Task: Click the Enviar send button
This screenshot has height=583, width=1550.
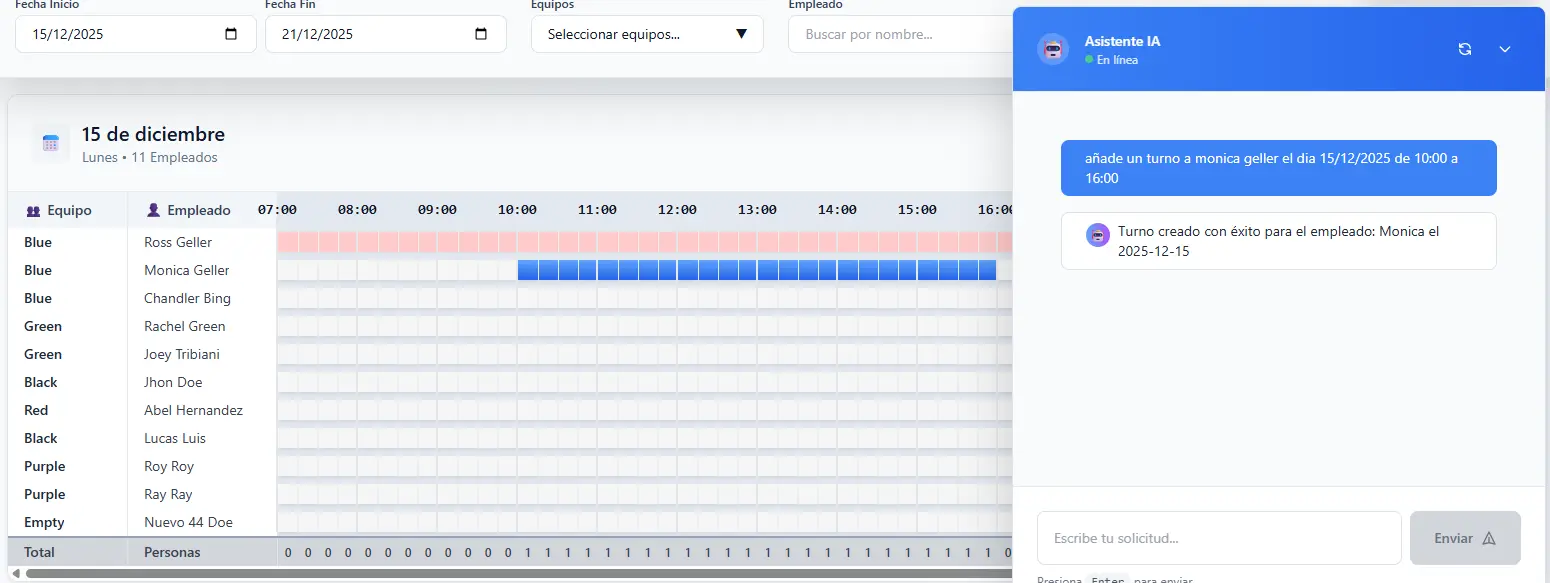Action: coord(1465,538)
